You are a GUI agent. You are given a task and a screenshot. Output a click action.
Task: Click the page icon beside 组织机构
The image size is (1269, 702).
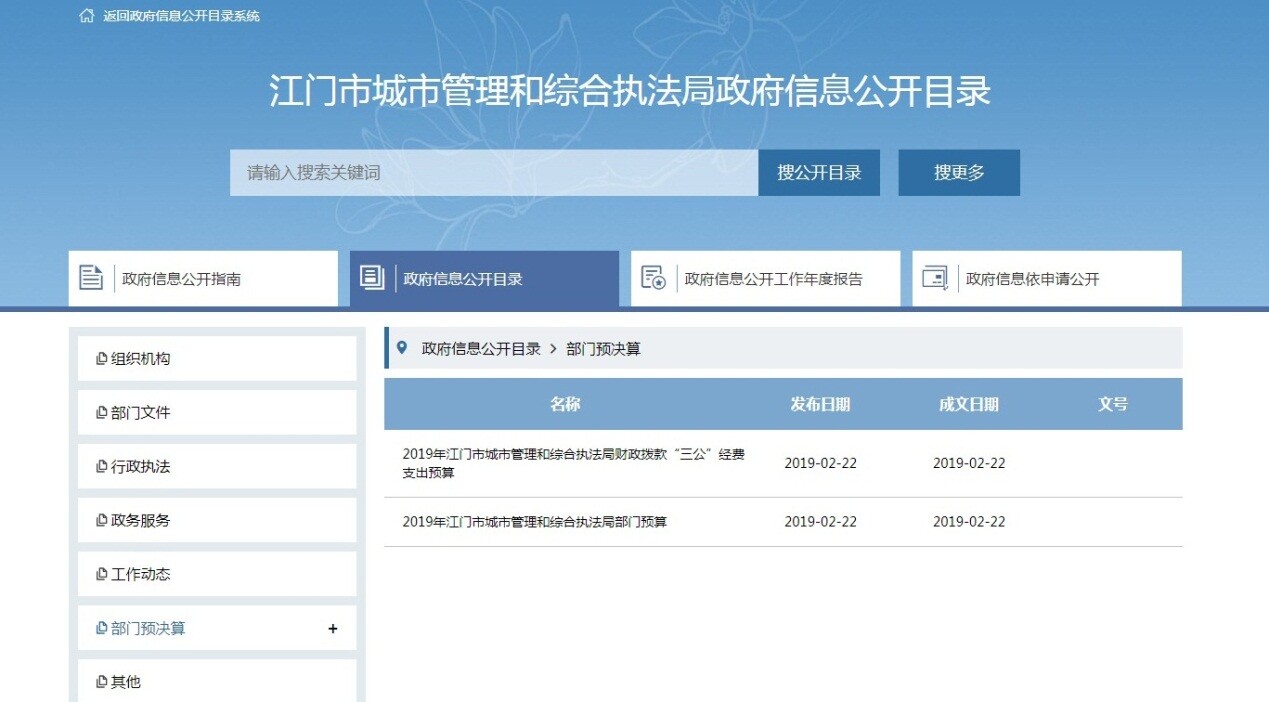(99, 357)
